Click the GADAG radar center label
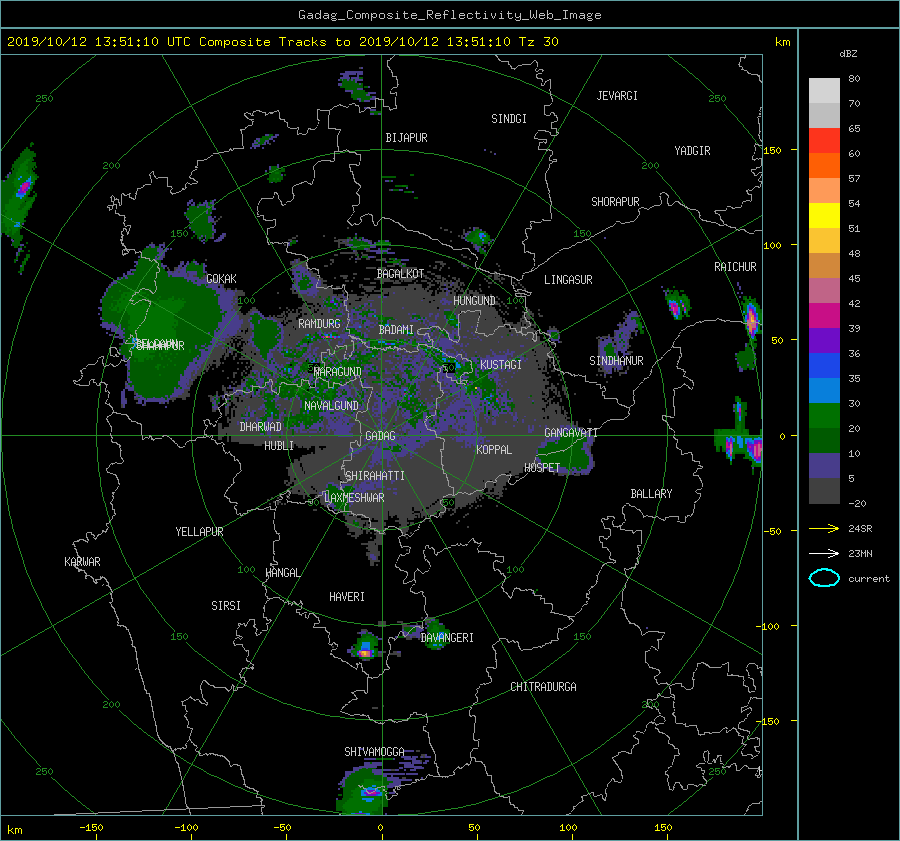 coord(381,436)
